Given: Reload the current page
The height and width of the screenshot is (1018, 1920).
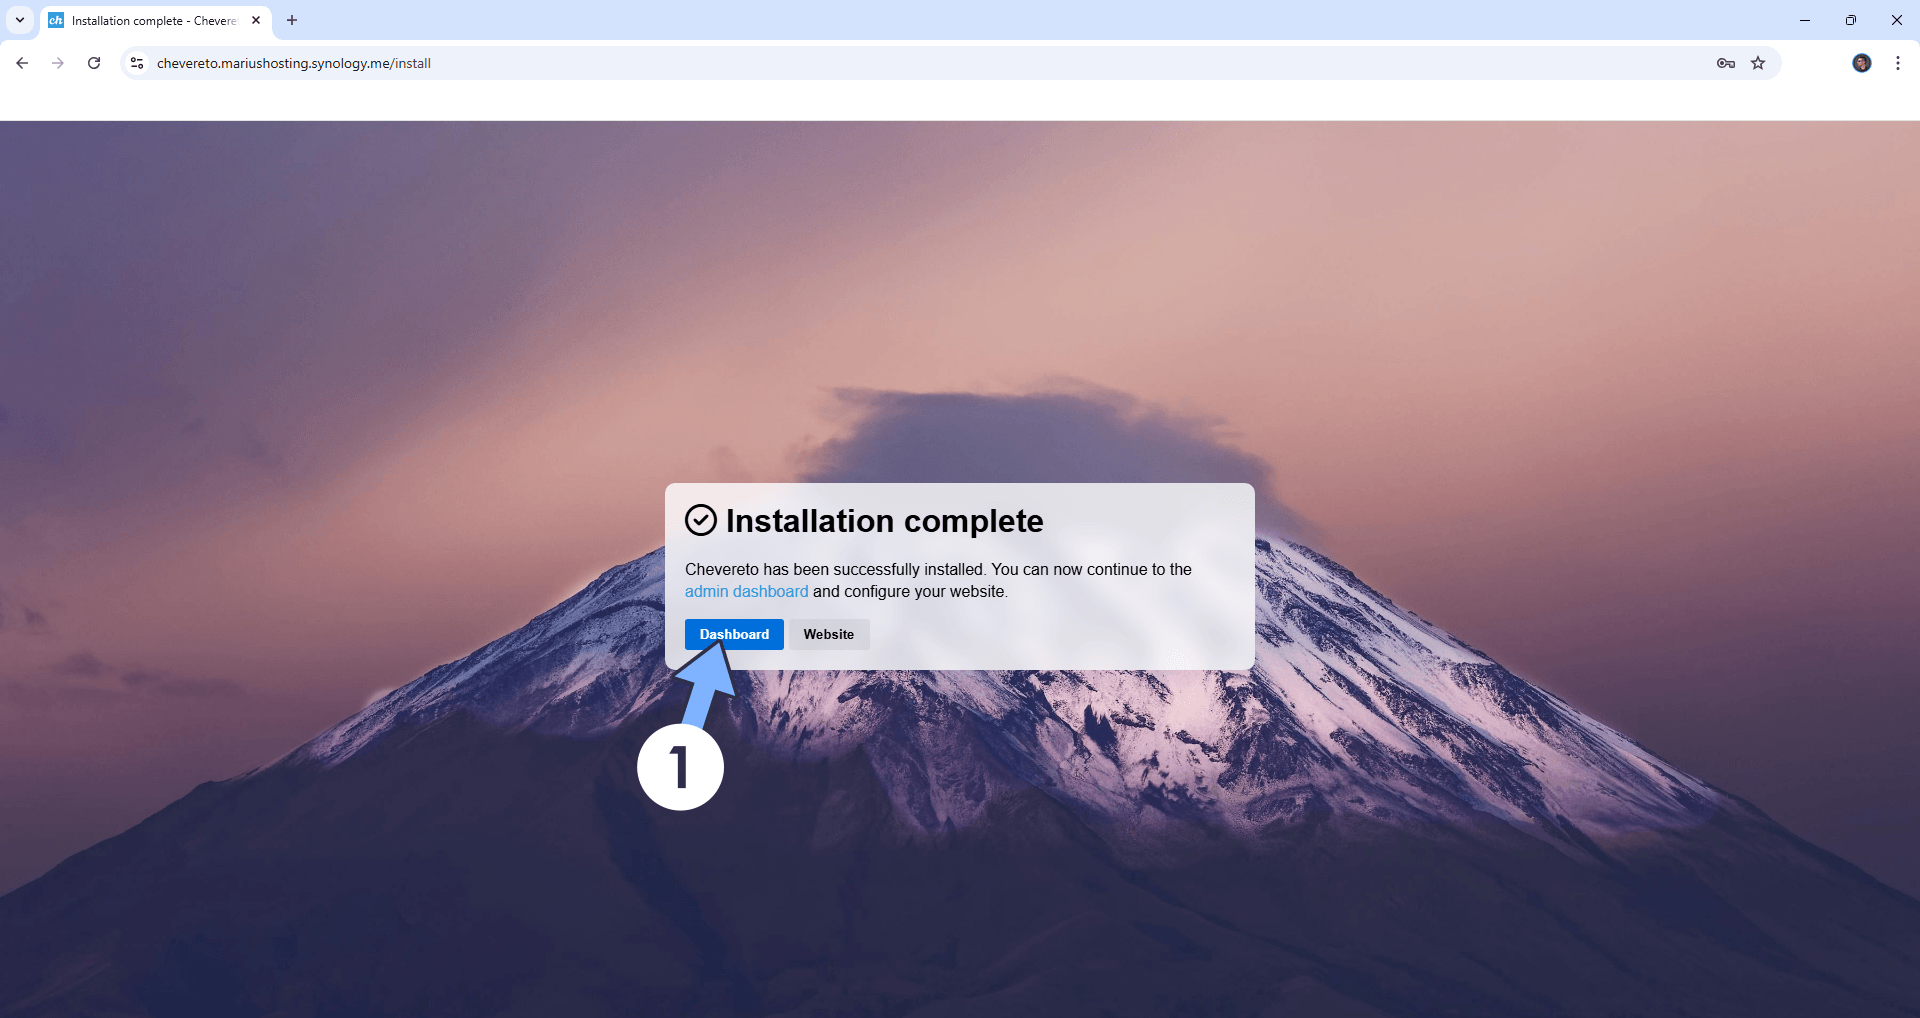Looking at the screenshot, I should [93, 62].
